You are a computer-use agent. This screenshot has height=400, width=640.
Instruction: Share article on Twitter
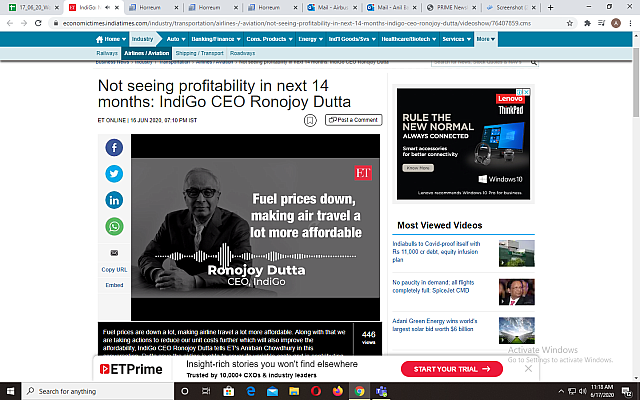click(114, 174)
